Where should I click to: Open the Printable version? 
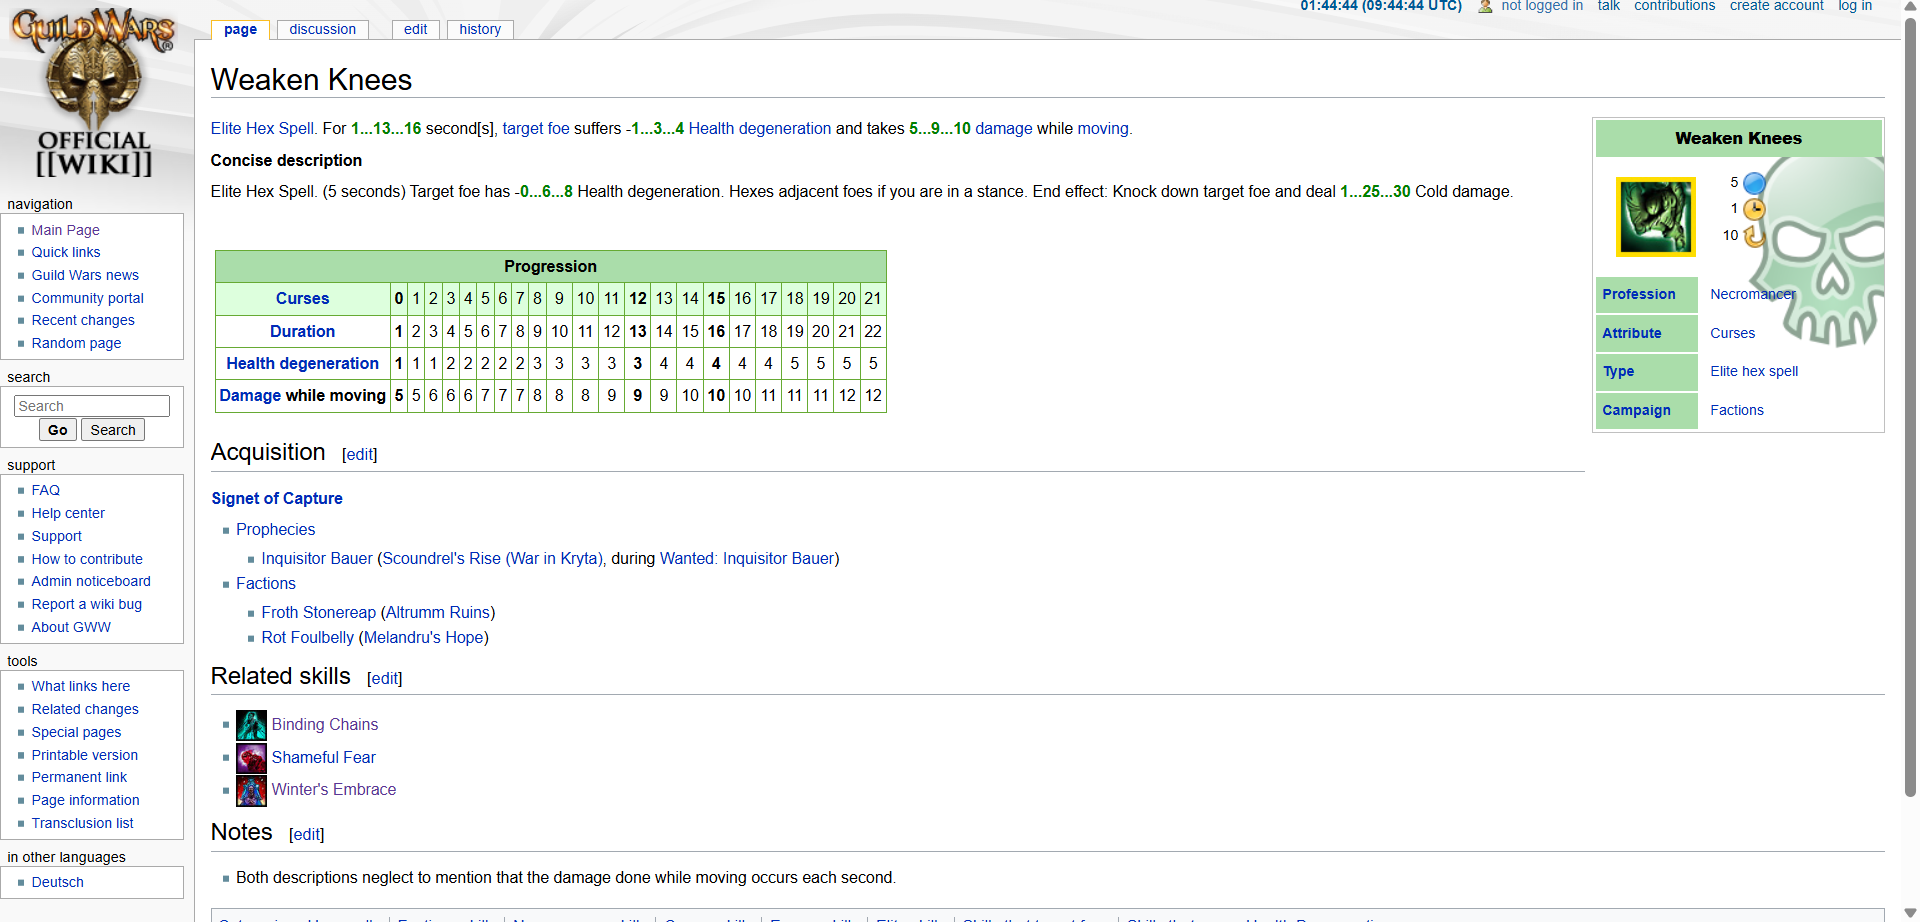(x=84, y=755)
